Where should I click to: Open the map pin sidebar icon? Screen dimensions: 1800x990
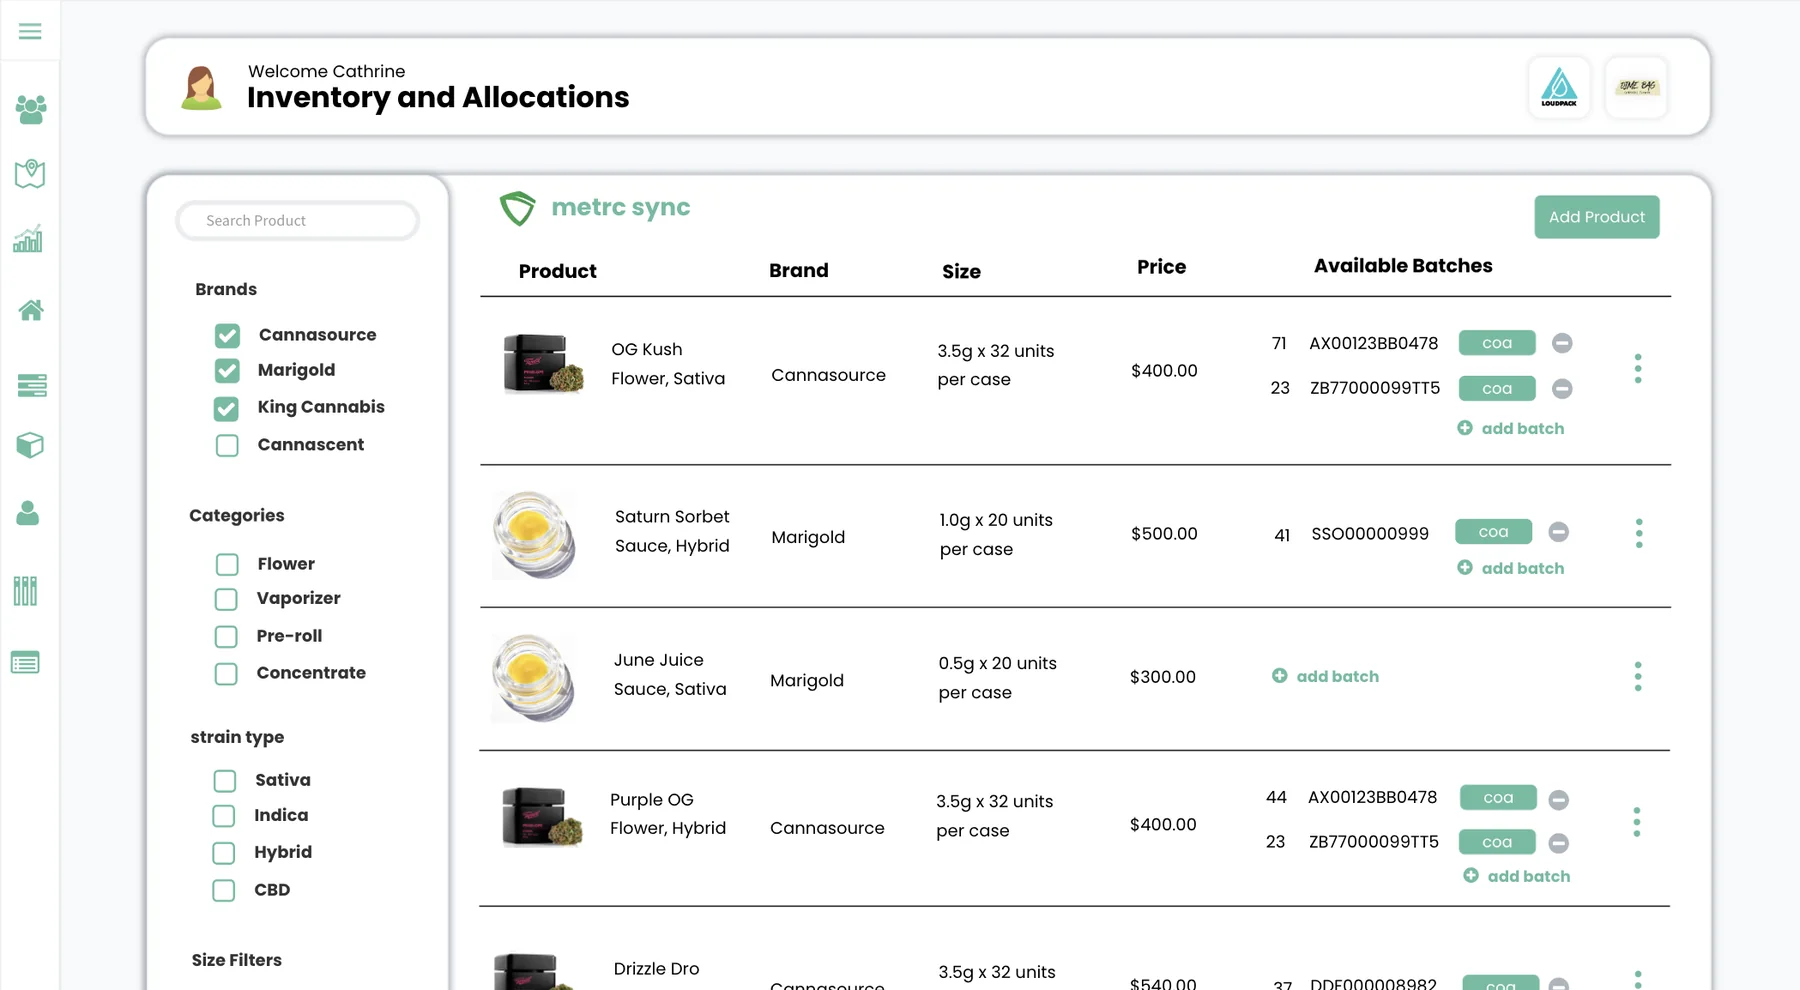(30, 173)
